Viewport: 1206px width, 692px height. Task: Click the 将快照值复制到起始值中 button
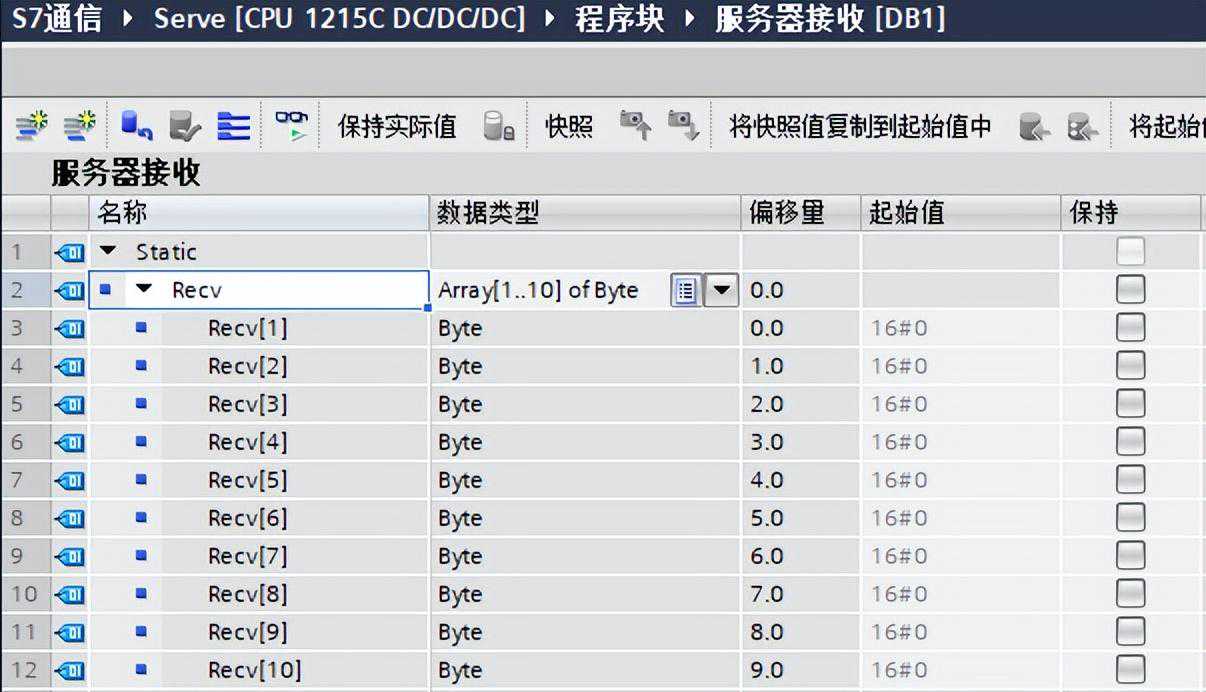coord(860,127)
